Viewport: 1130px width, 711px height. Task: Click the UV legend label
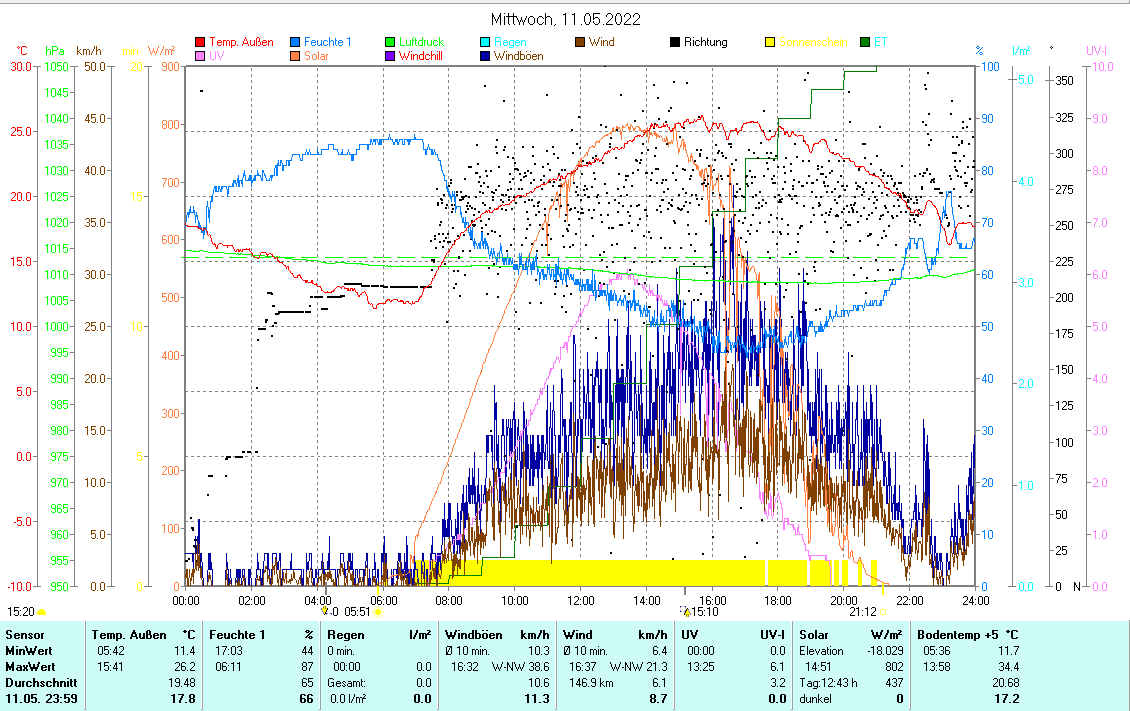click(215, 56)
